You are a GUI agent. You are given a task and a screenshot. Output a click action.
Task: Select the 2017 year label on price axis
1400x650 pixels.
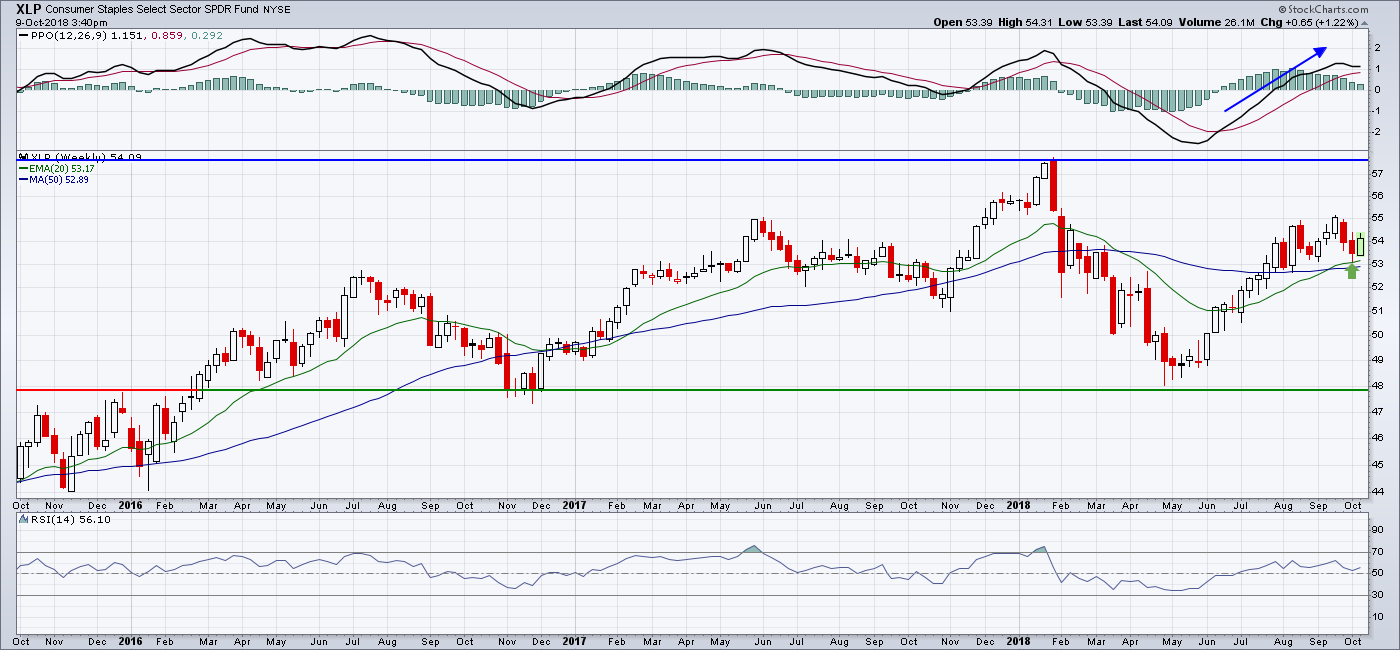tap(574, 505)
